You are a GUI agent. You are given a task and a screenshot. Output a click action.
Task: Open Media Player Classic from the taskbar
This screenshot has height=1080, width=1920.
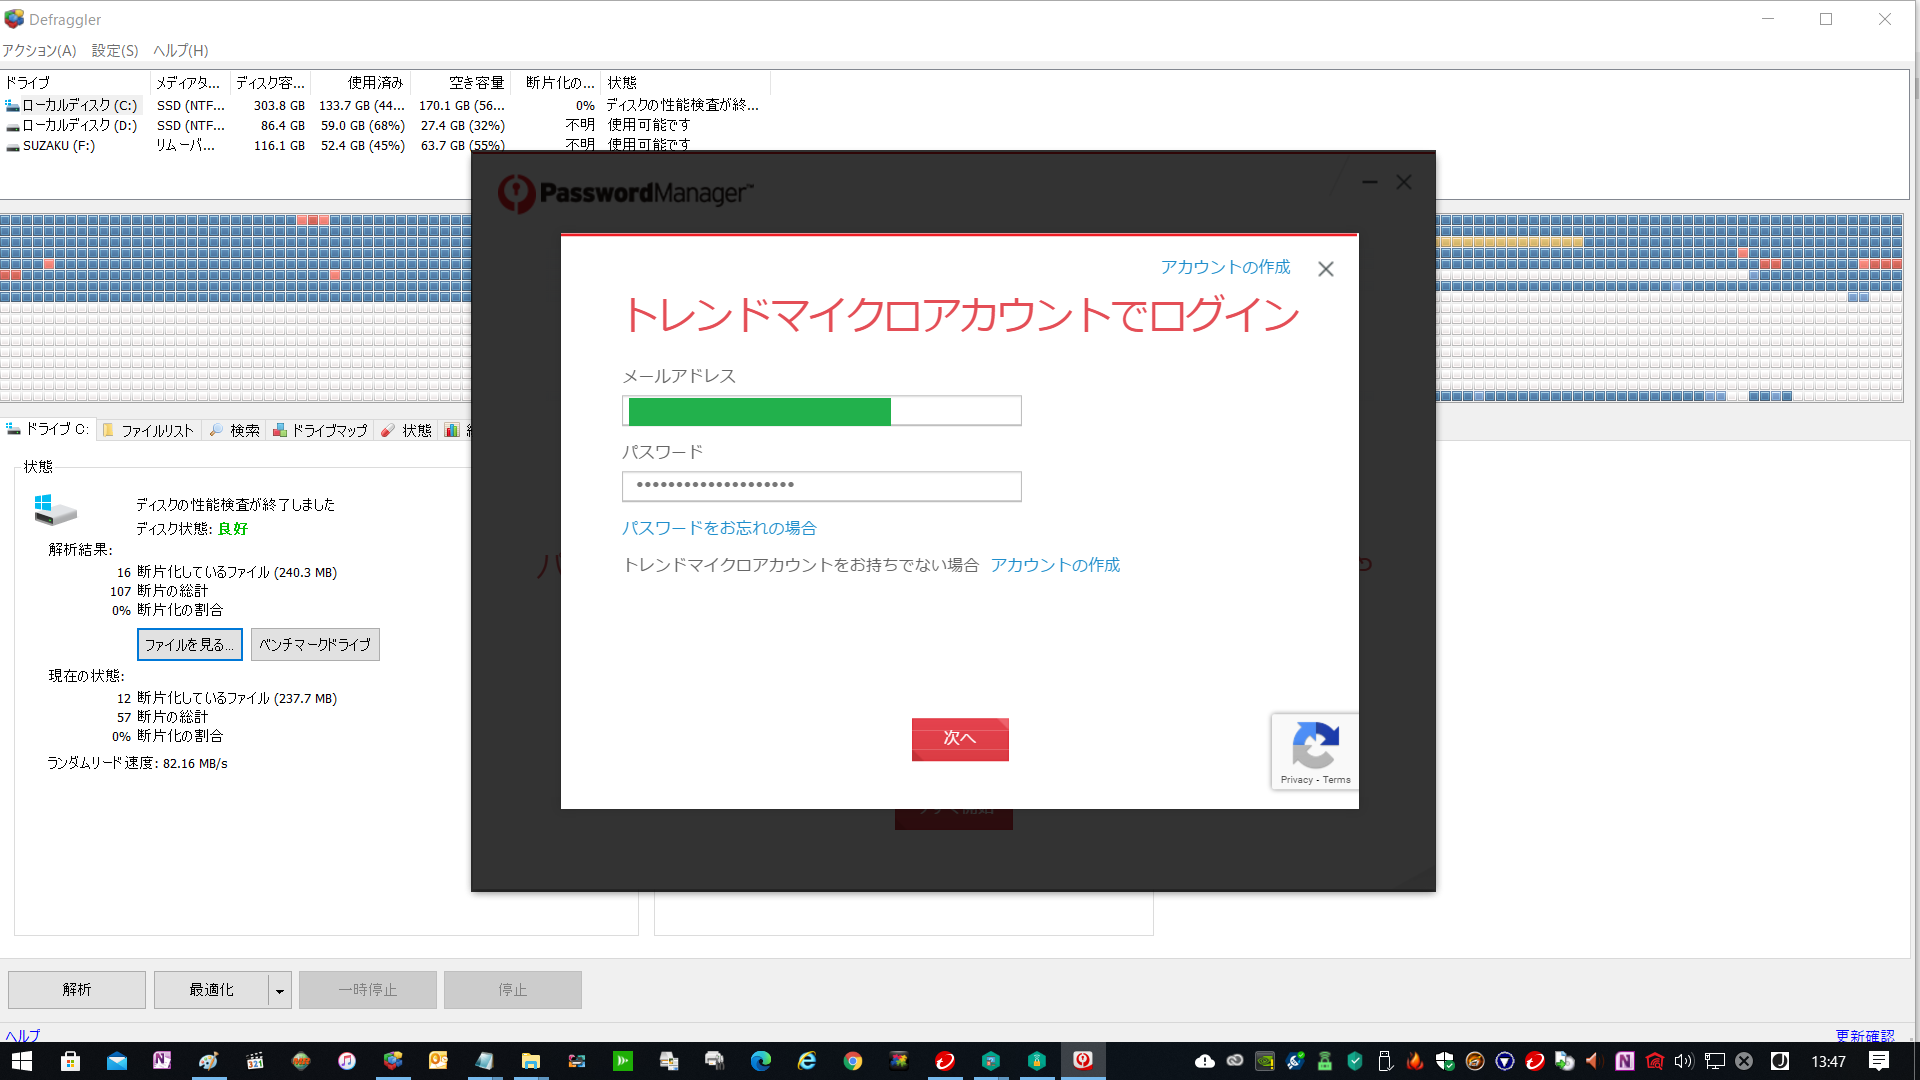click(x=255, y=1061)
